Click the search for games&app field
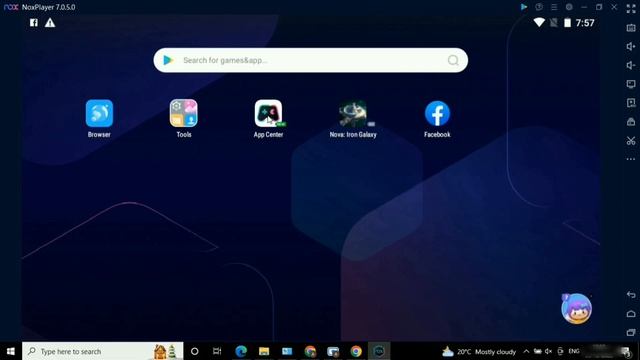Screen dimensions: 640x360 311,60
